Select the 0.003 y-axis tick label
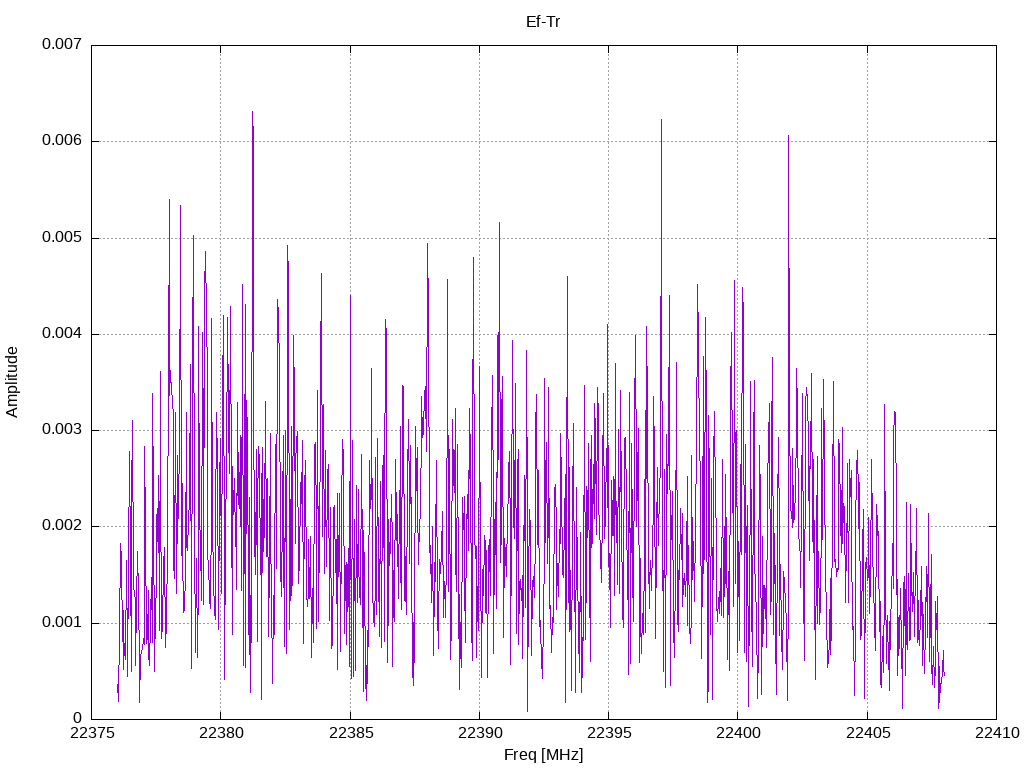Viewport: 1024px width, 768px height. click(x=62, y=429)
